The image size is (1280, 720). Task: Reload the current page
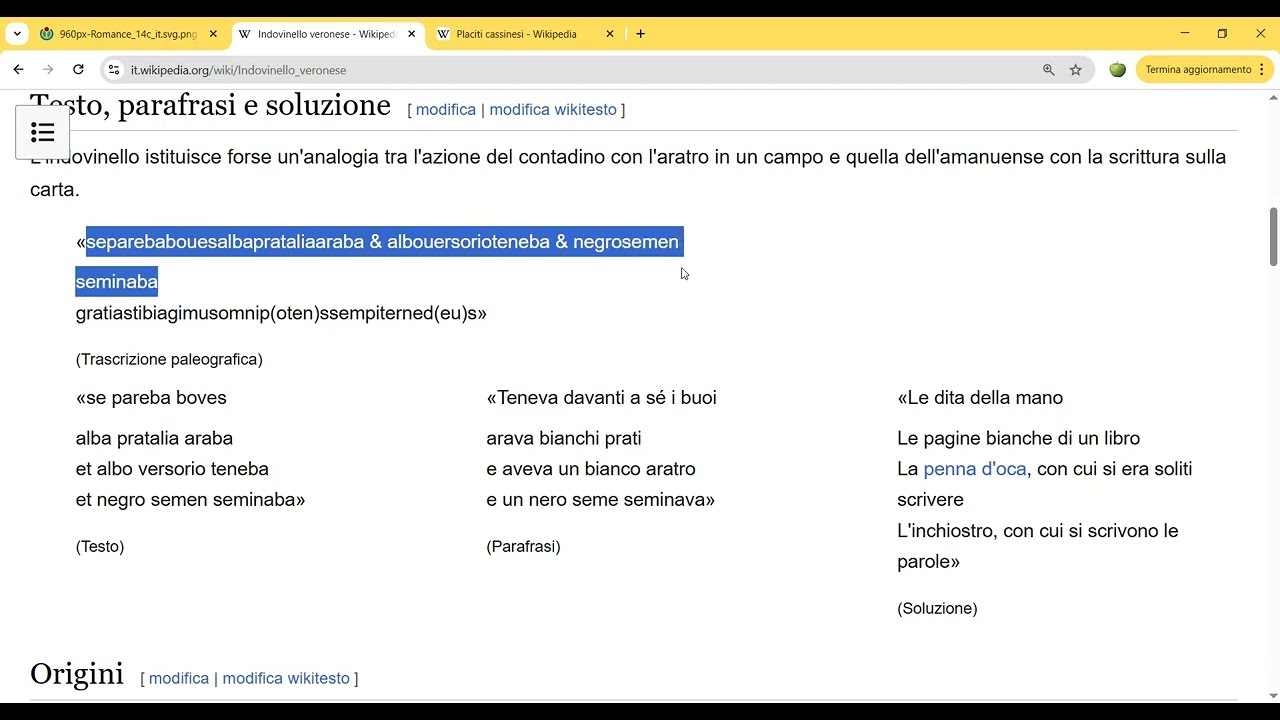click(x=78, y=70)
